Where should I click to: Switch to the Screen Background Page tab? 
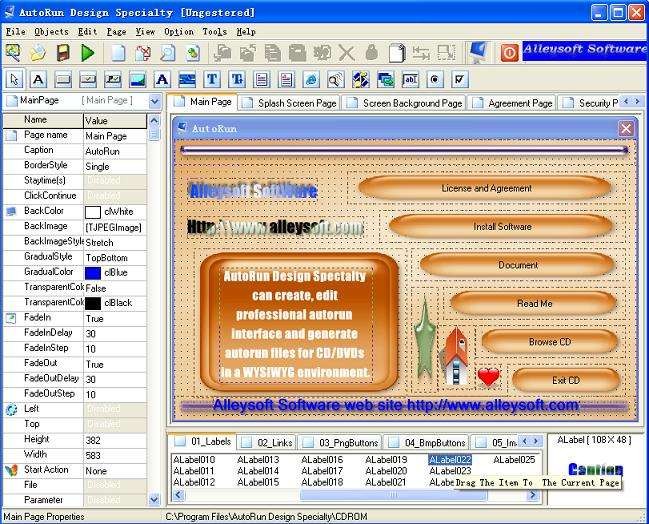[404, 103]
